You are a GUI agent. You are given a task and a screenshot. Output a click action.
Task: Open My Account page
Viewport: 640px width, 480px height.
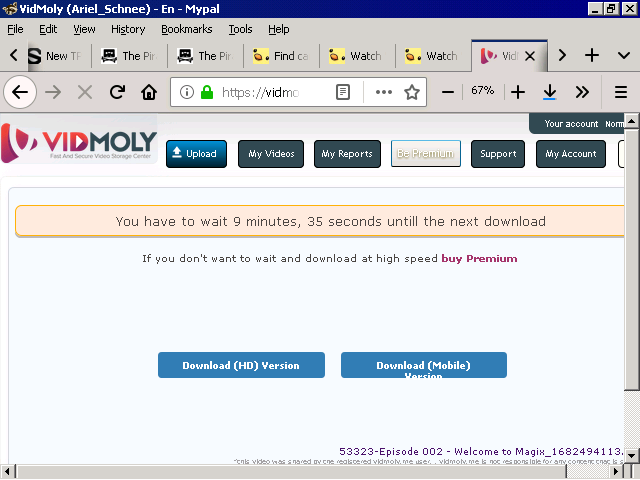coord(571,154)
